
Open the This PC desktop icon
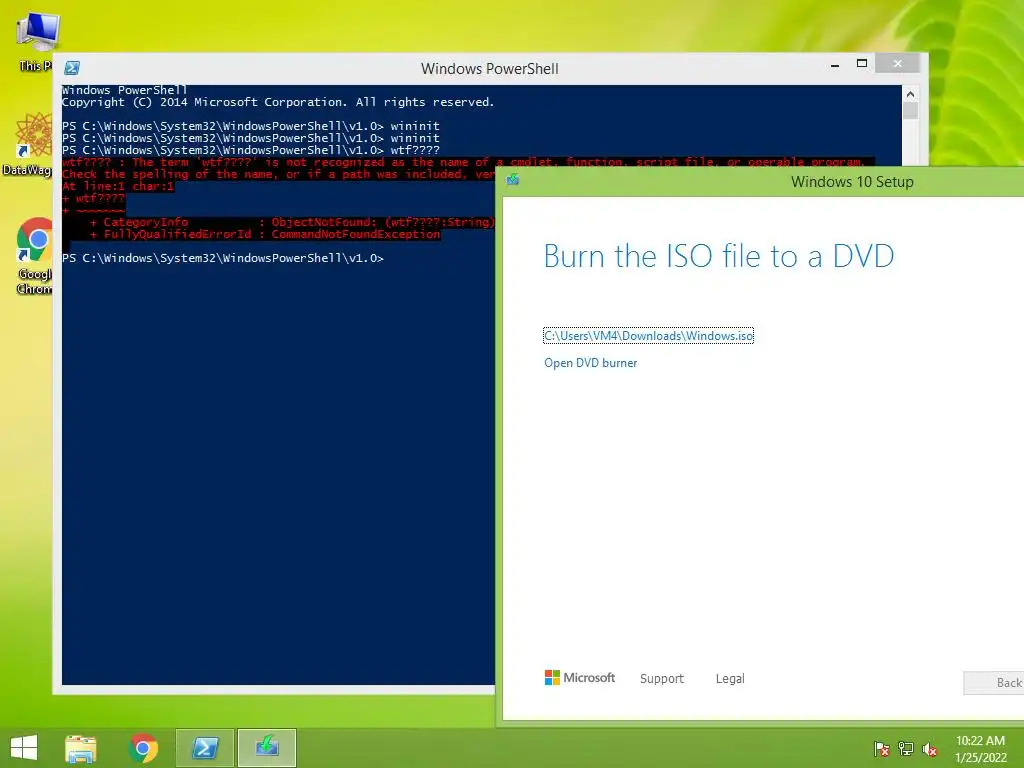[x=37, y=40]
